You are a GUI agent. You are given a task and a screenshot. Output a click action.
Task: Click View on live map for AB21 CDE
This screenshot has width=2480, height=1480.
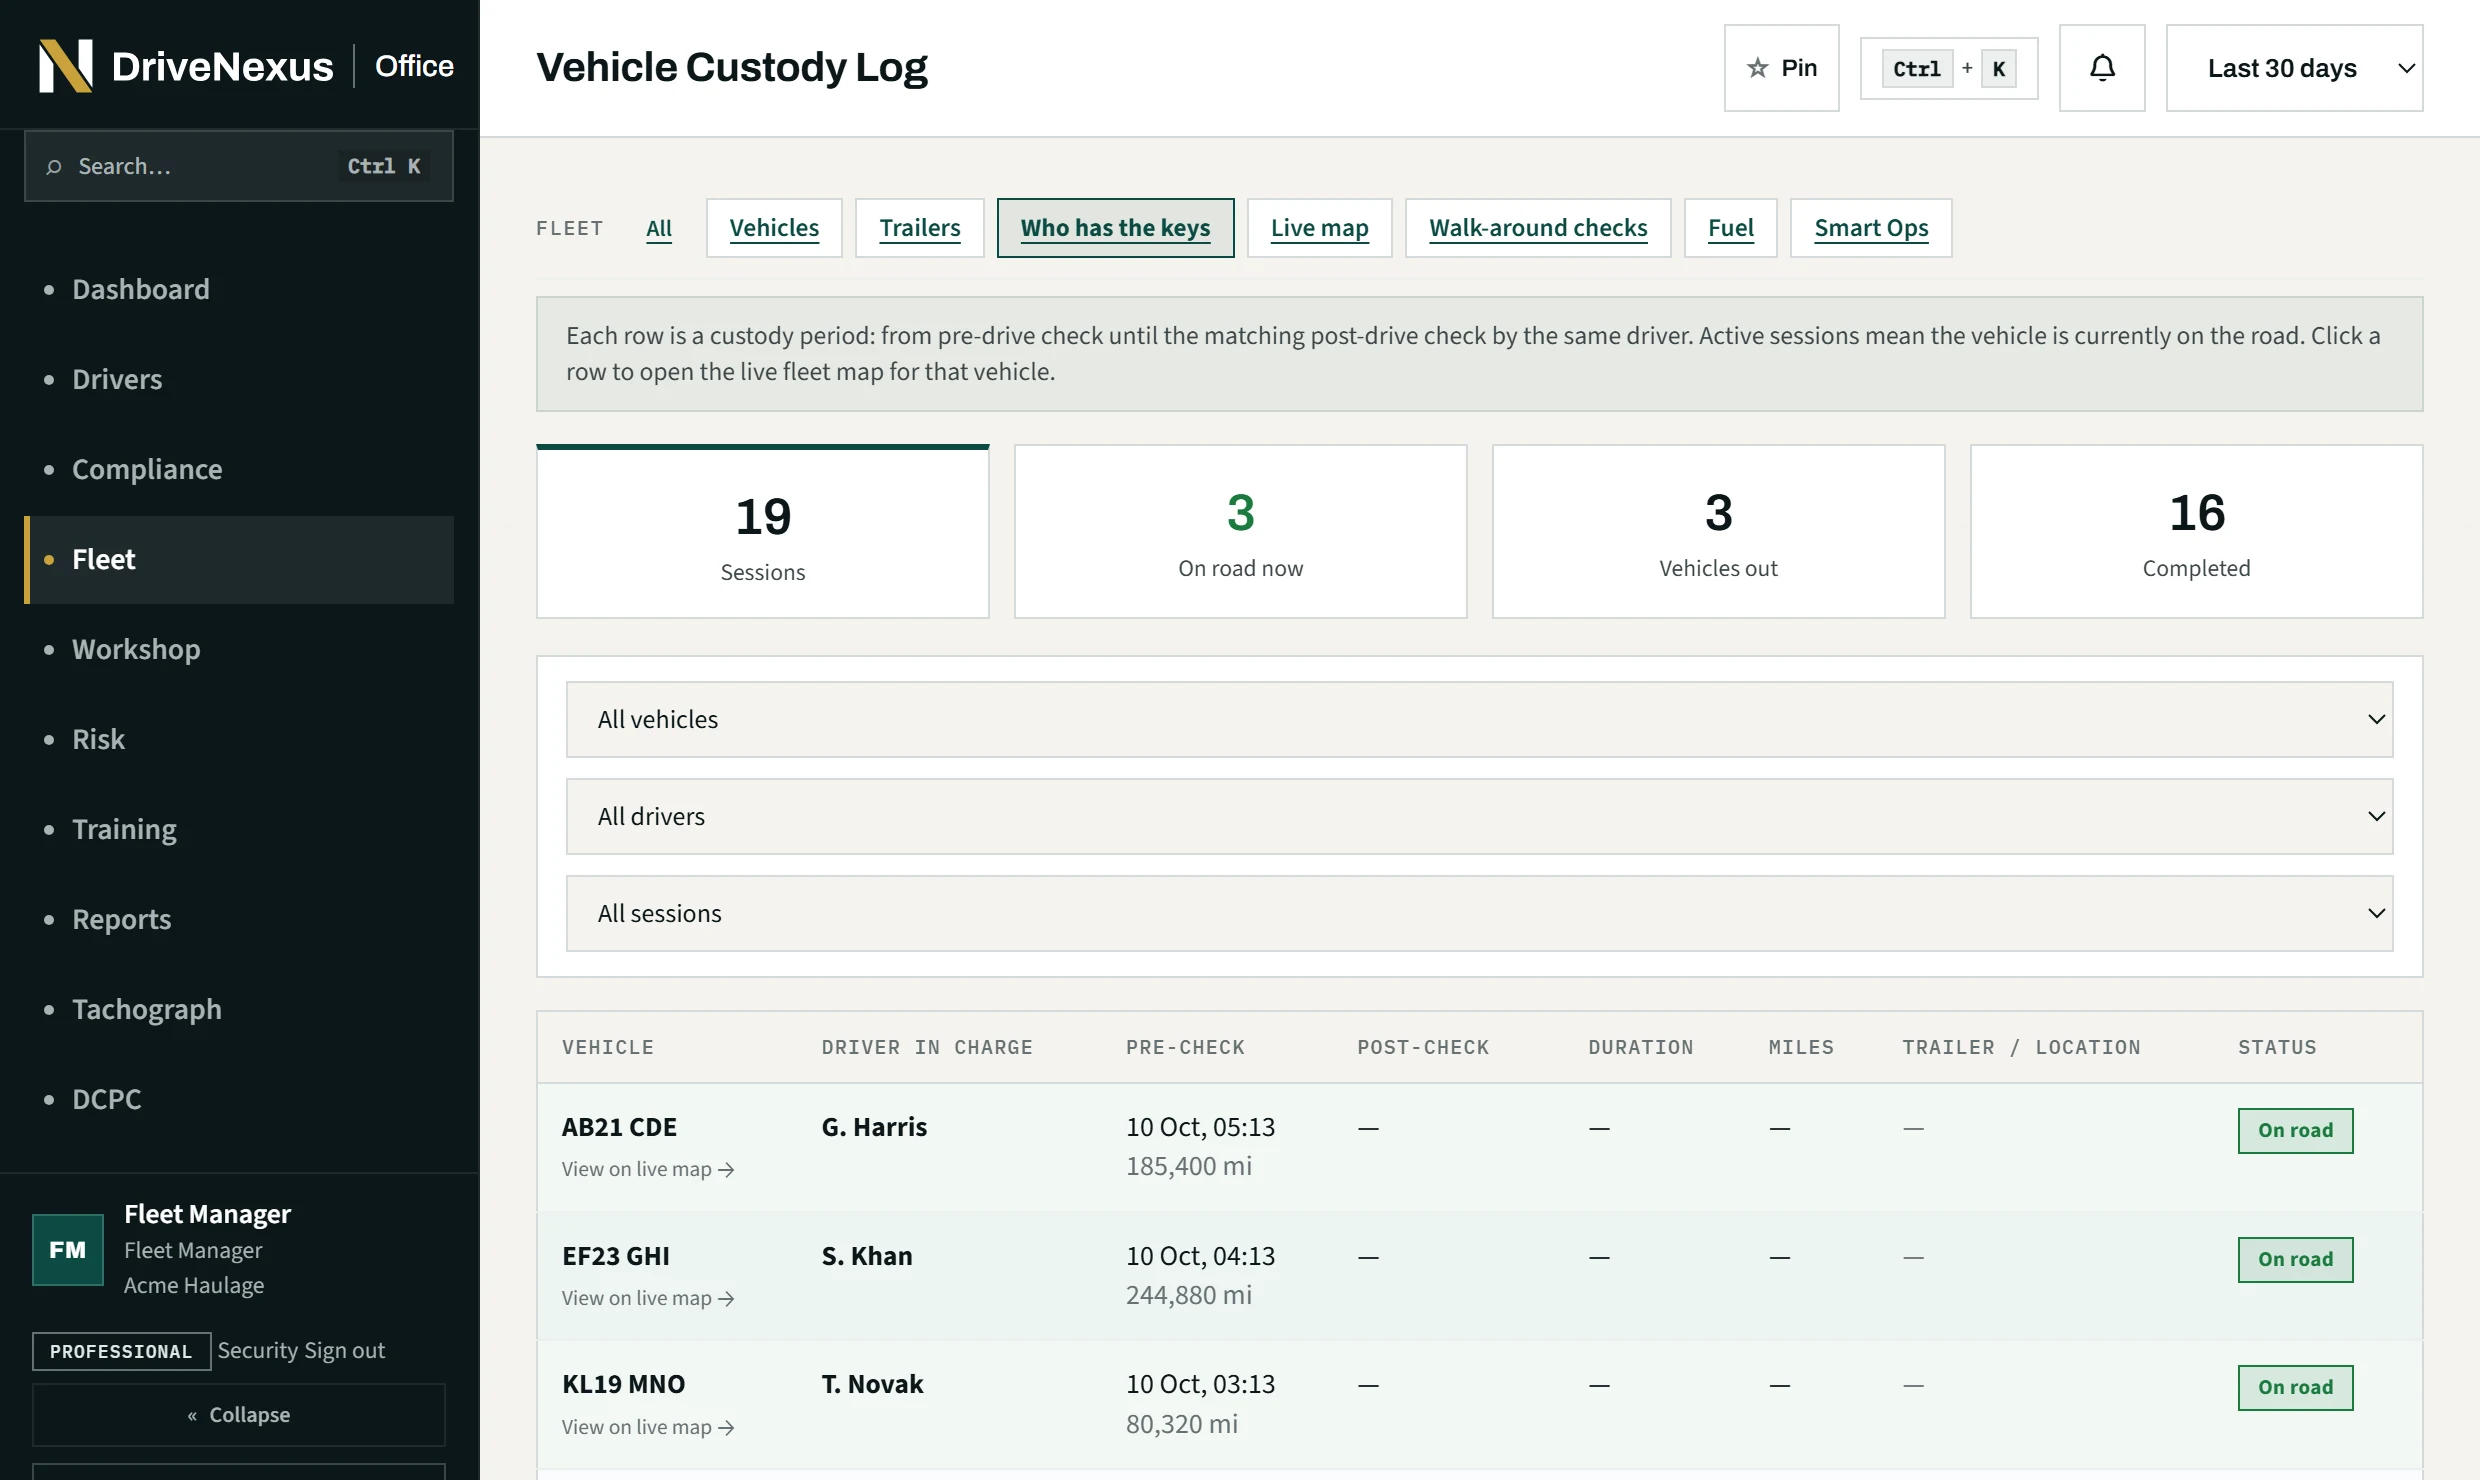point(648,1169)
